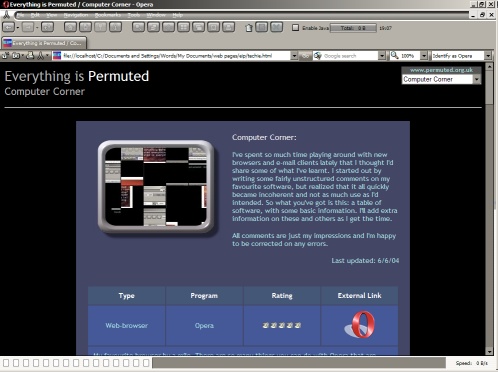Open the Window menu
Screen dimensions: 498x372
[x=156, y=15]
